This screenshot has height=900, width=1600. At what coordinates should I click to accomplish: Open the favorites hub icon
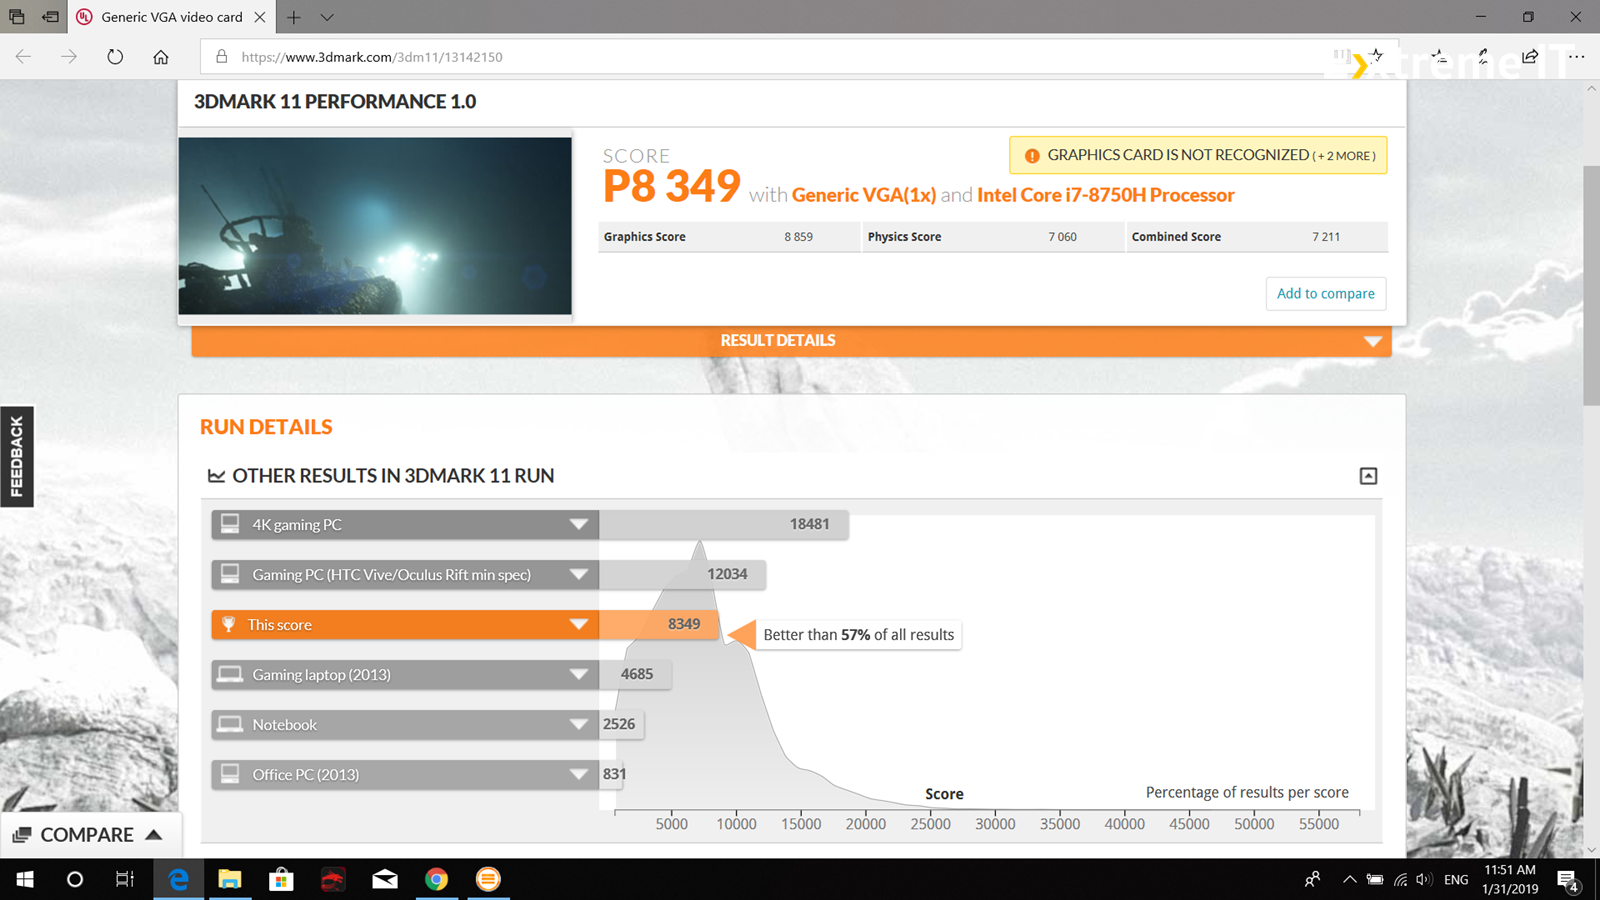coord(1438,57)
